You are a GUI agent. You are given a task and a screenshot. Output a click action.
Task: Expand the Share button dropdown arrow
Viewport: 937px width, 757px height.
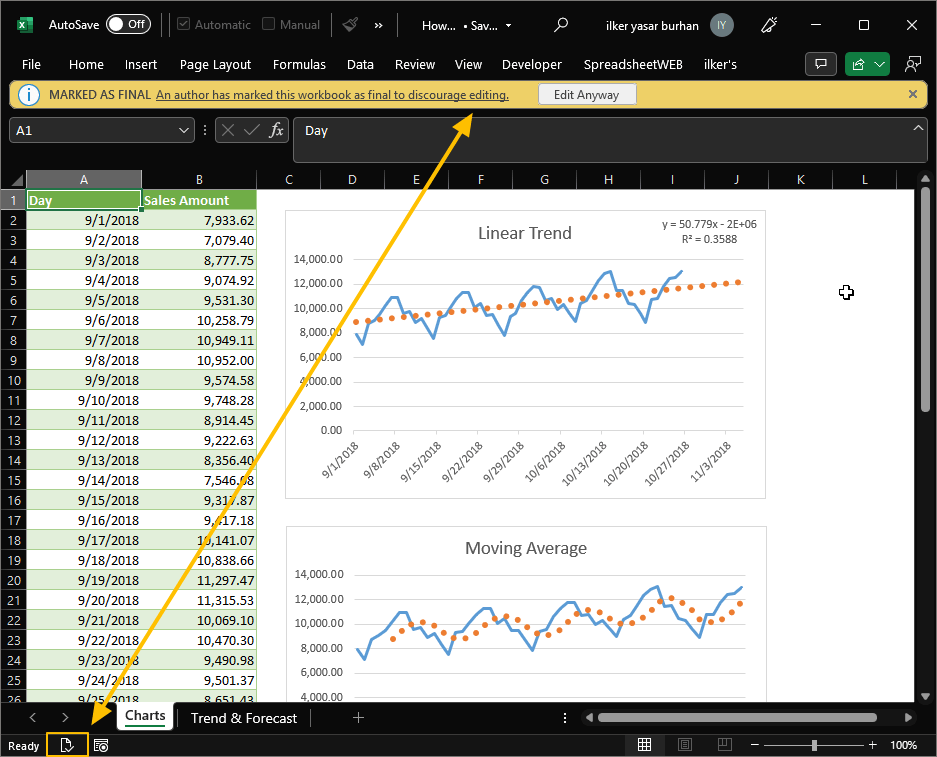880,64
